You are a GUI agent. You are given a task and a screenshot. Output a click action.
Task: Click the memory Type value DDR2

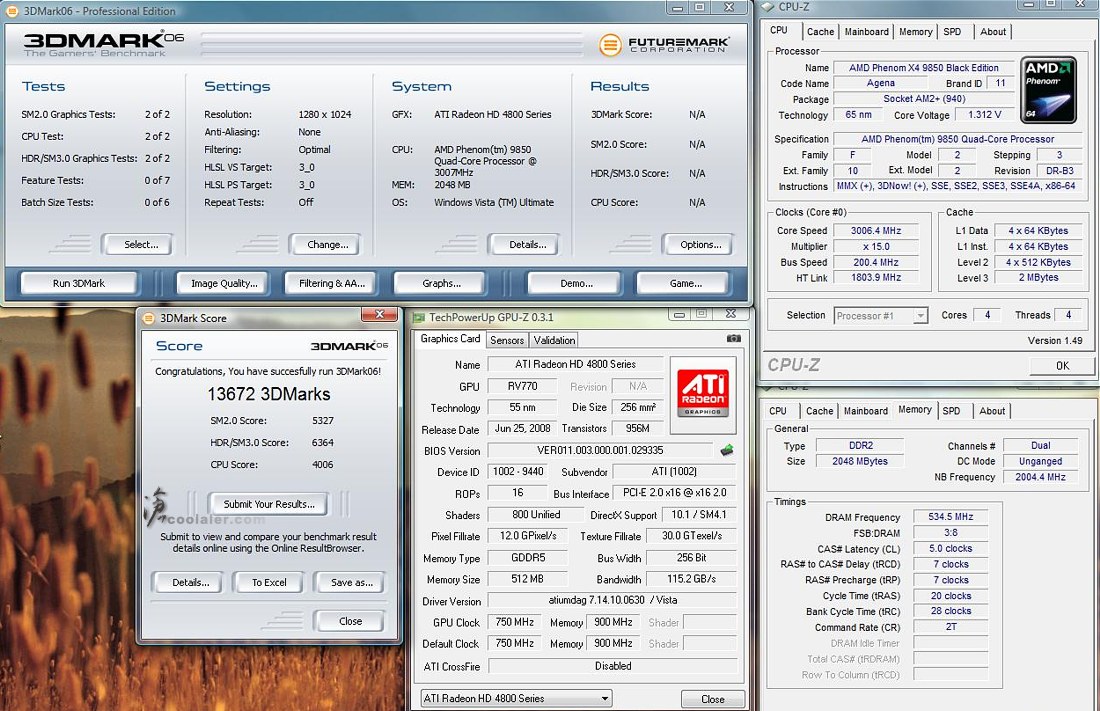pos(861,446)
